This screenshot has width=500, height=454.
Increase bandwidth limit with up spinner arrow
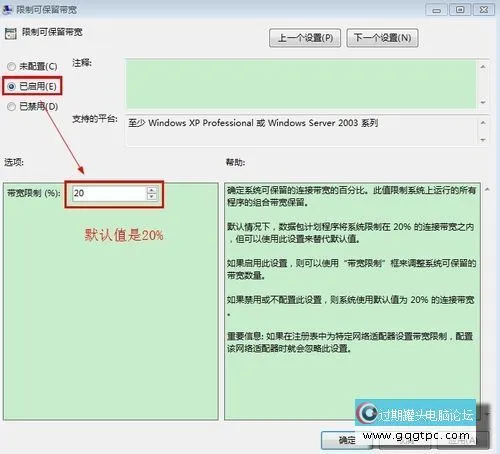tap(152, 190)
